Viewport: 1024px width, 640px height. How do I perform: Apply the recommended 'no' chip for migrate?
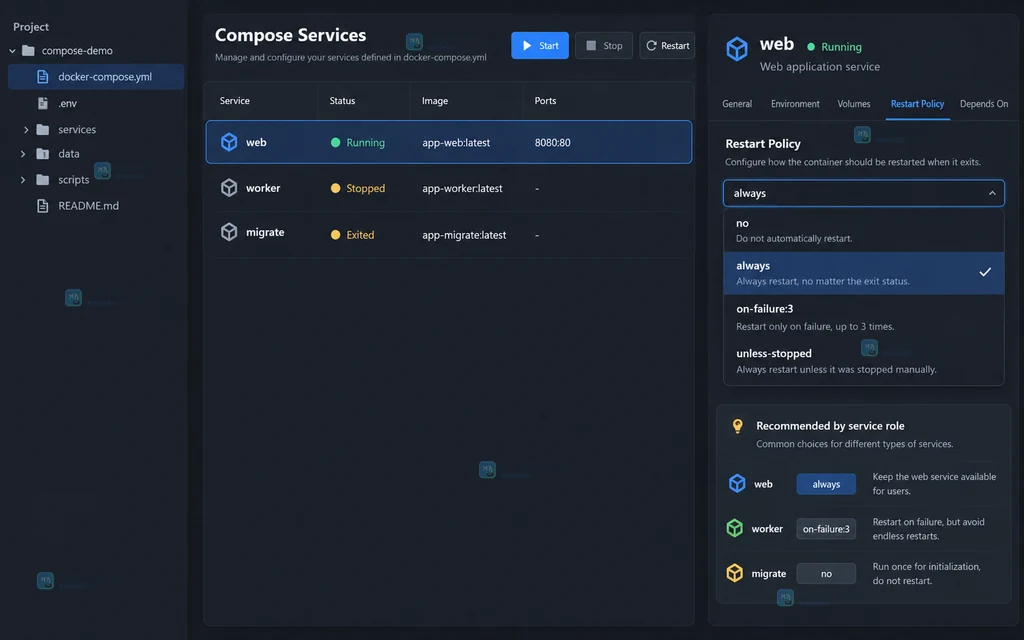point(825,573)
